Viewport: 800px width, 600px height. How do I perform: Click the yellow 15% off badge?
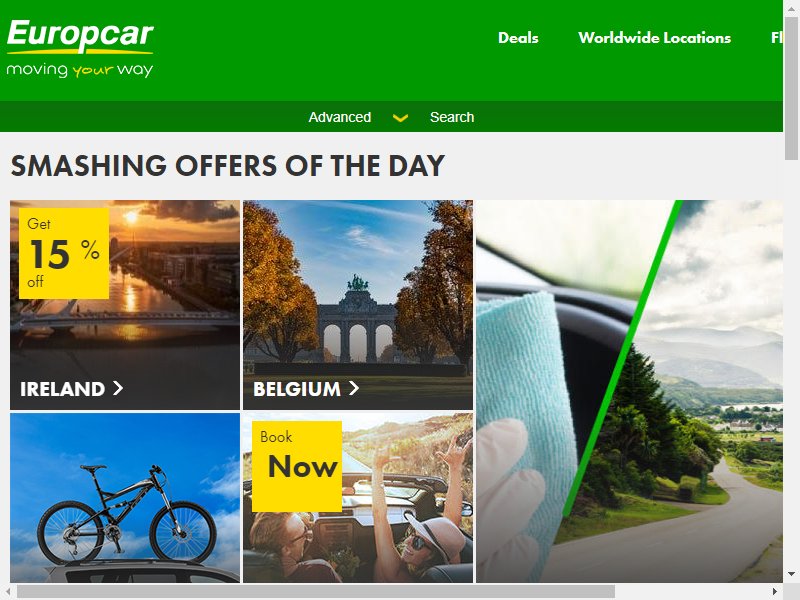(x=64, y=253)
